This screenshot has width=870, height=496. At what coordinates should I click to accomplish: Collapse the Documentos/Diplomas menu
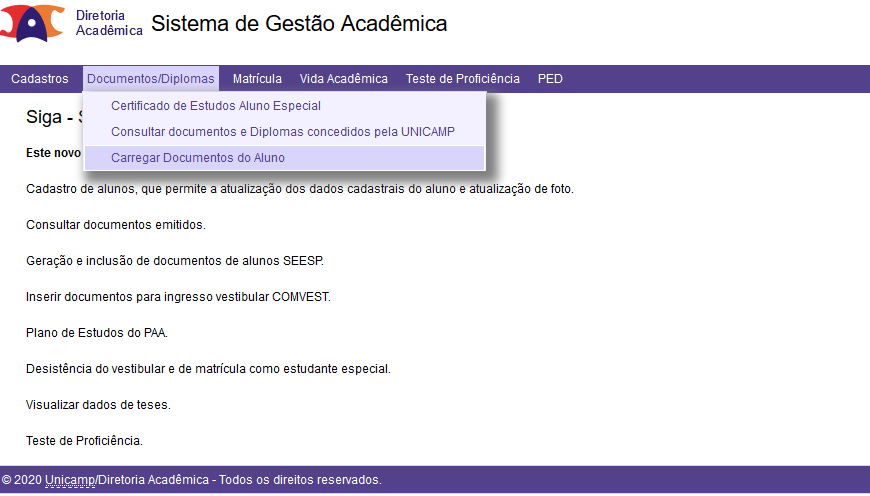click(151, 79)
